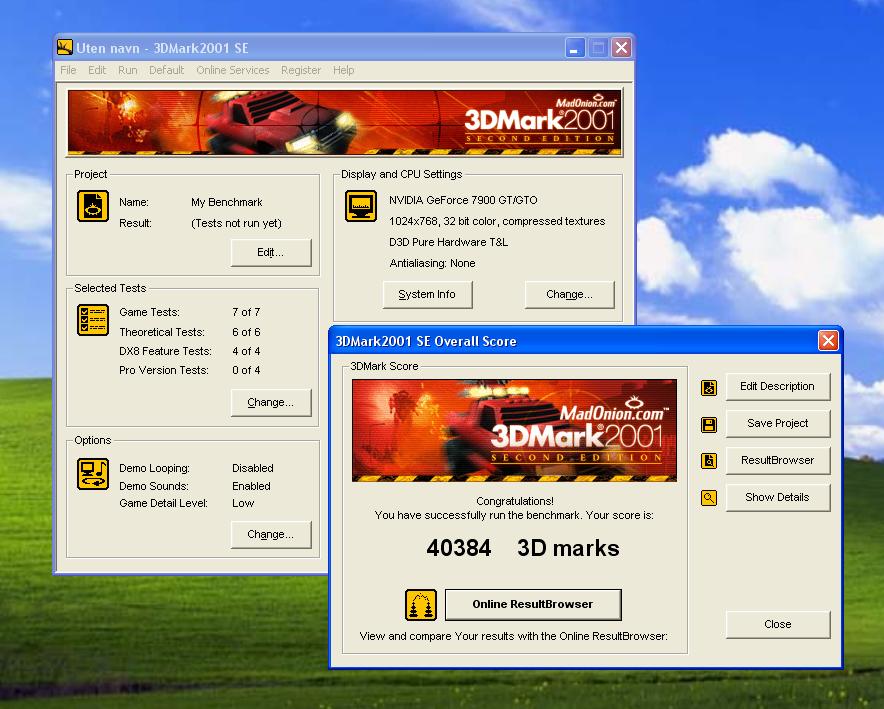Click the 'Congratulations!' text
884x709 pixels.
[515, 501]
